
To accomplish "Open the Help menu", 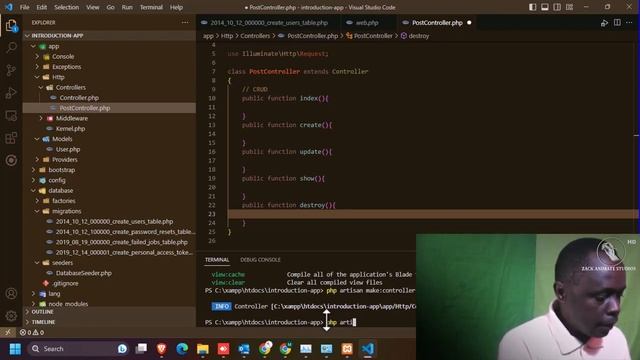I will (x=176, y=7).
